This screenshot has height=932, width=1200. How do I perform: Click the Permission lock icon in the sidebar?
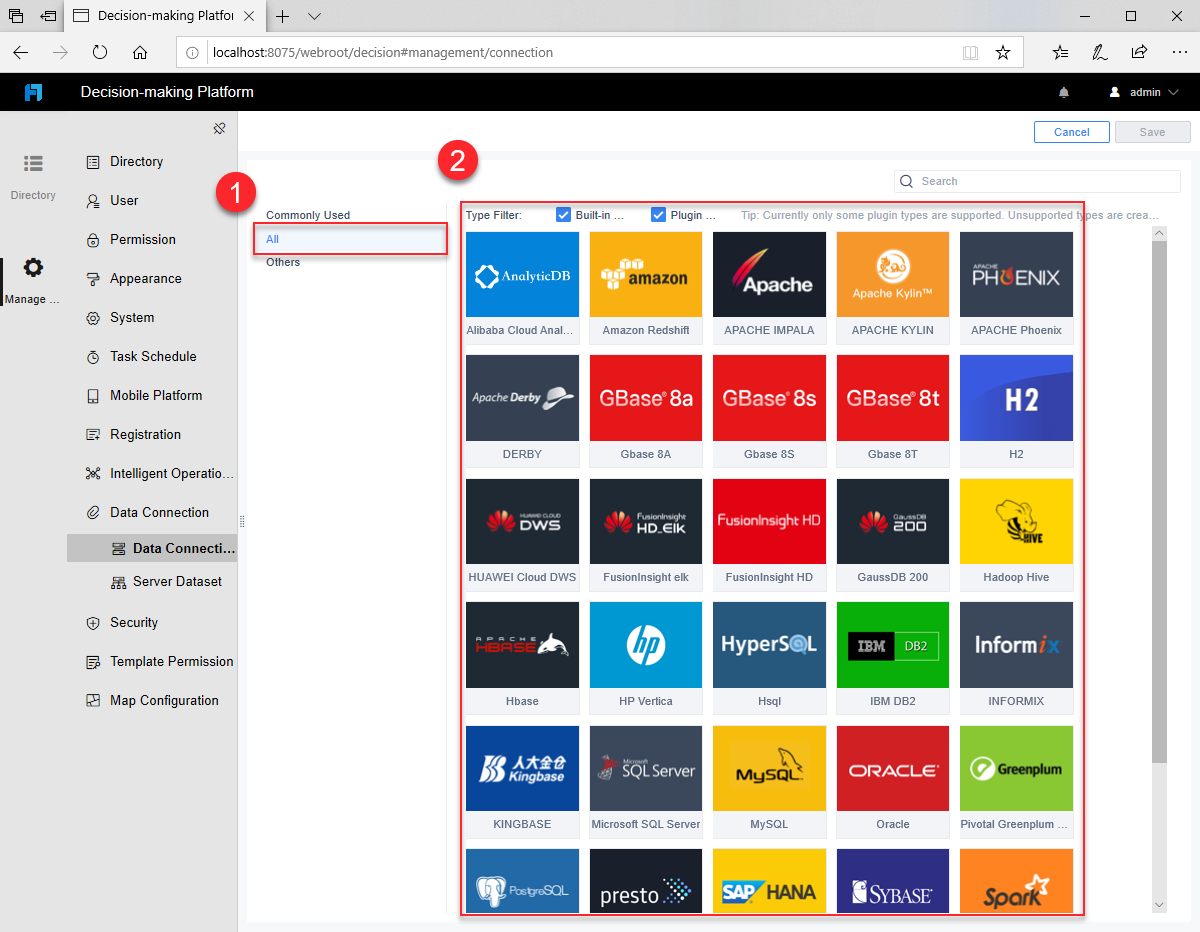point(93,239)
